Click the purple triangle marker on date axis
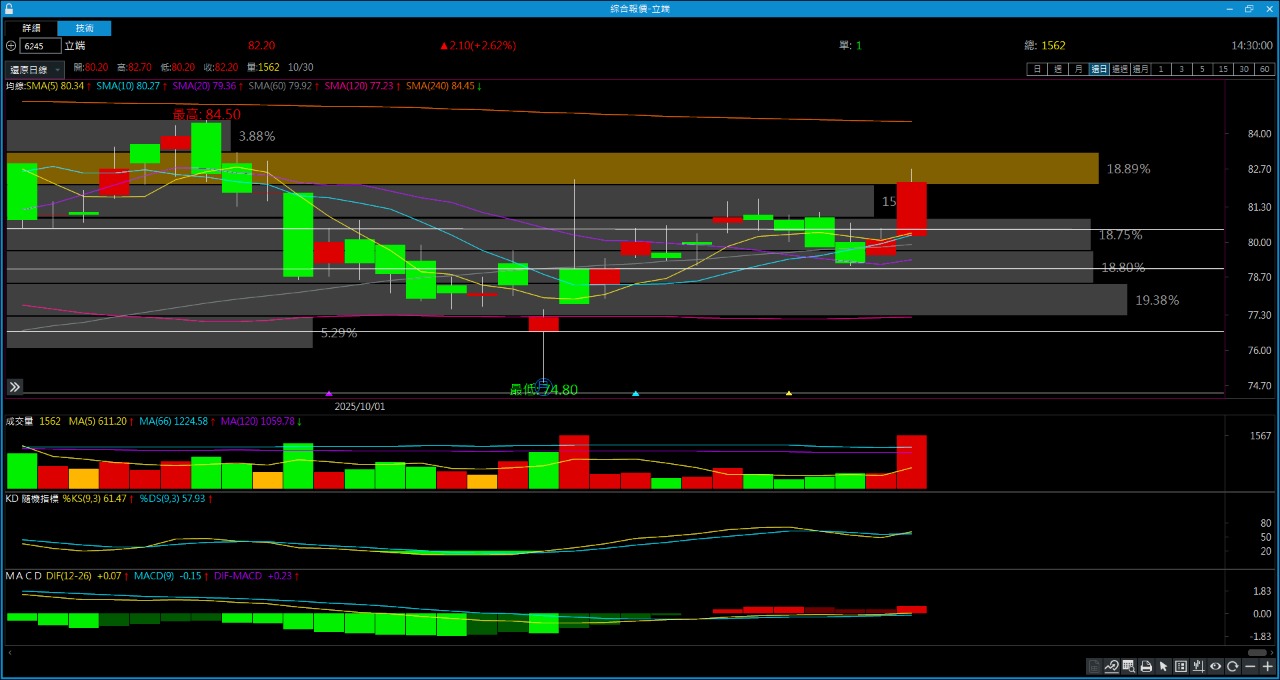 329,394
